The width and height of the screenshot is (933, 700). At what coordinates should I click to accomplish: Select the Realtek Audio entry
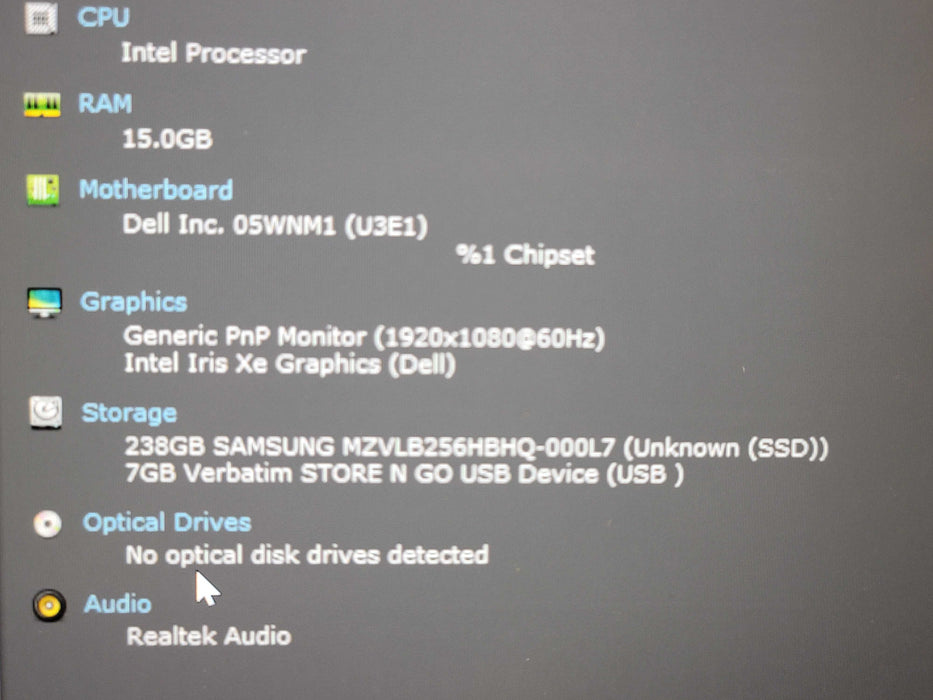click(x=209, y=636)
